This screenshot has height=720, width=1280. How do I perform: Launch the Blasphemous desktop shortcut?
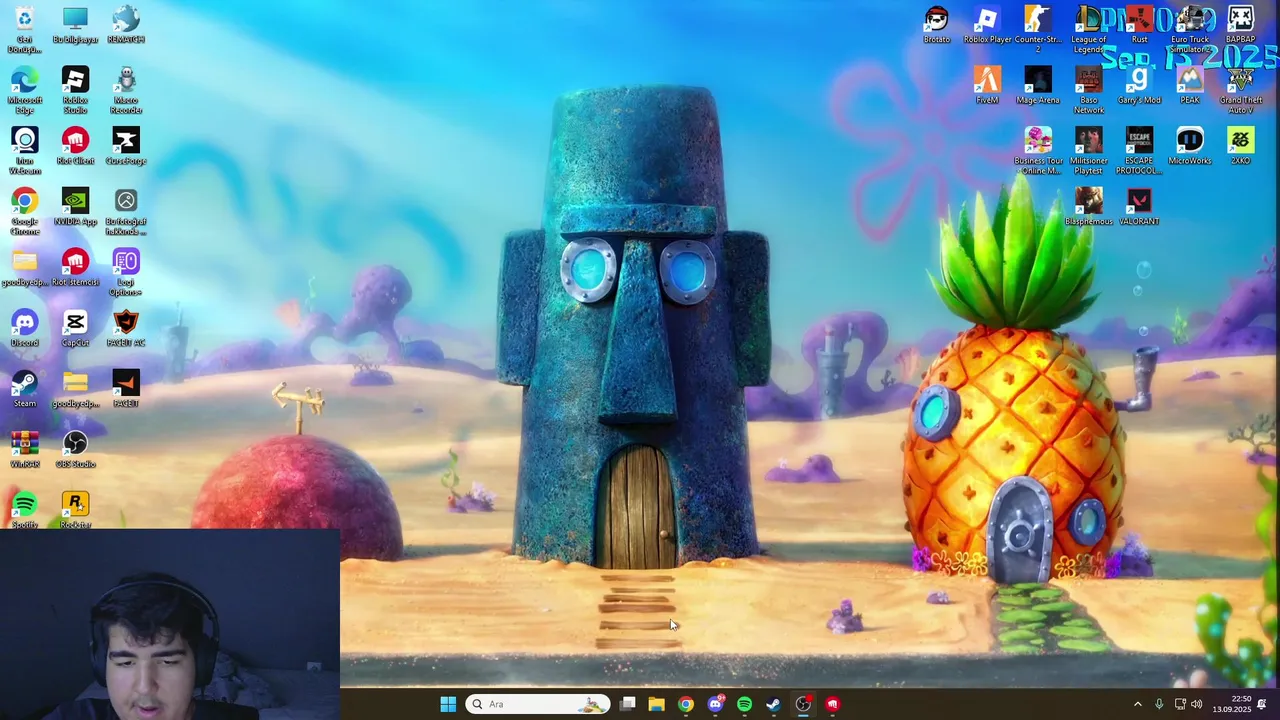1089,208
